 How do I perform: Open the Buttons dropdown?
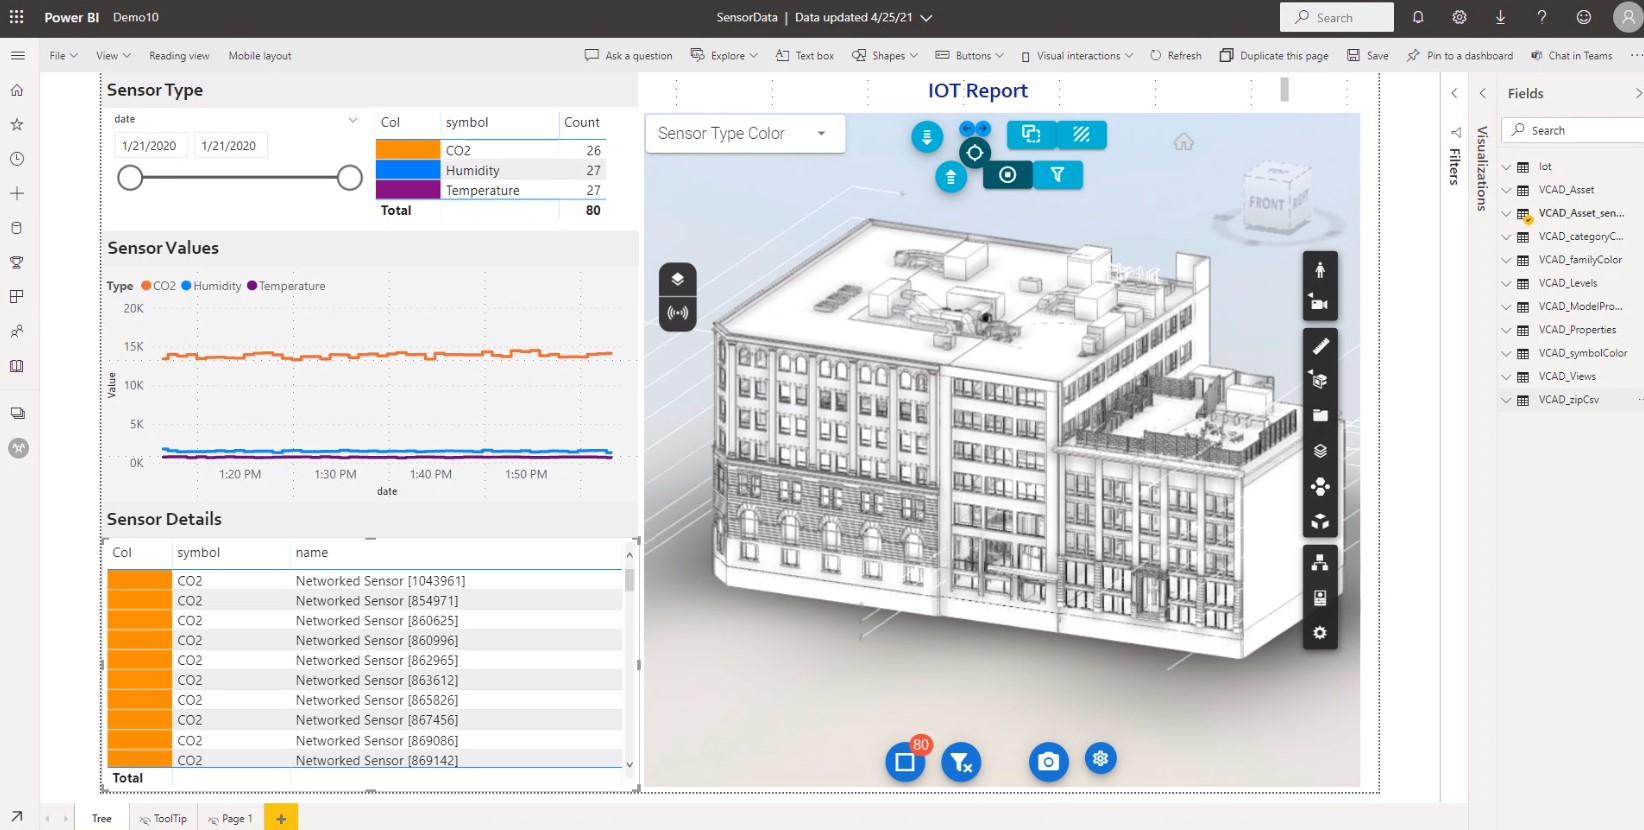pyautogui.click(x=969, y=56)
